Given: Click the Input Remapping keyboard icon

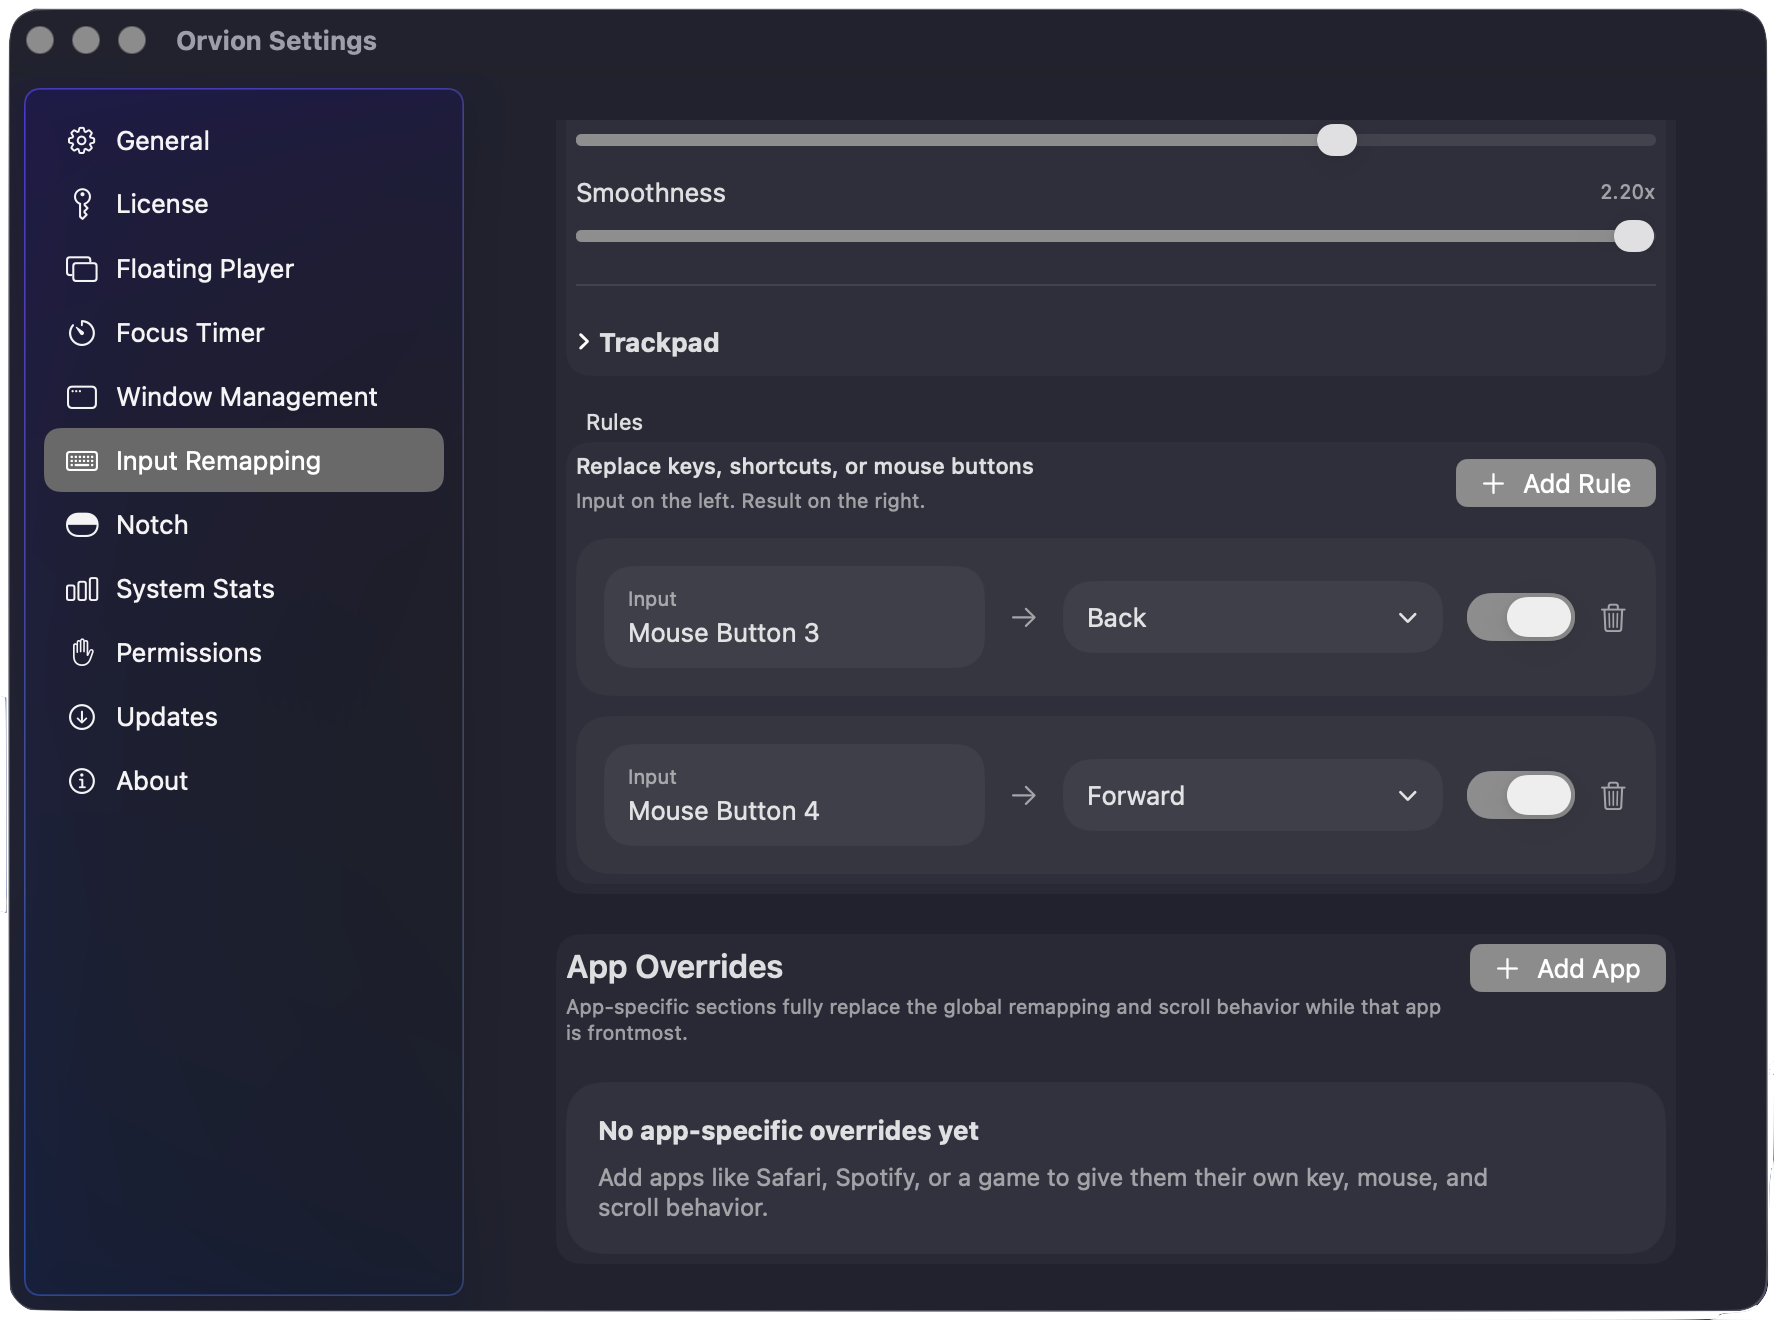Looking at the screenshot, I should coord(82,461).
